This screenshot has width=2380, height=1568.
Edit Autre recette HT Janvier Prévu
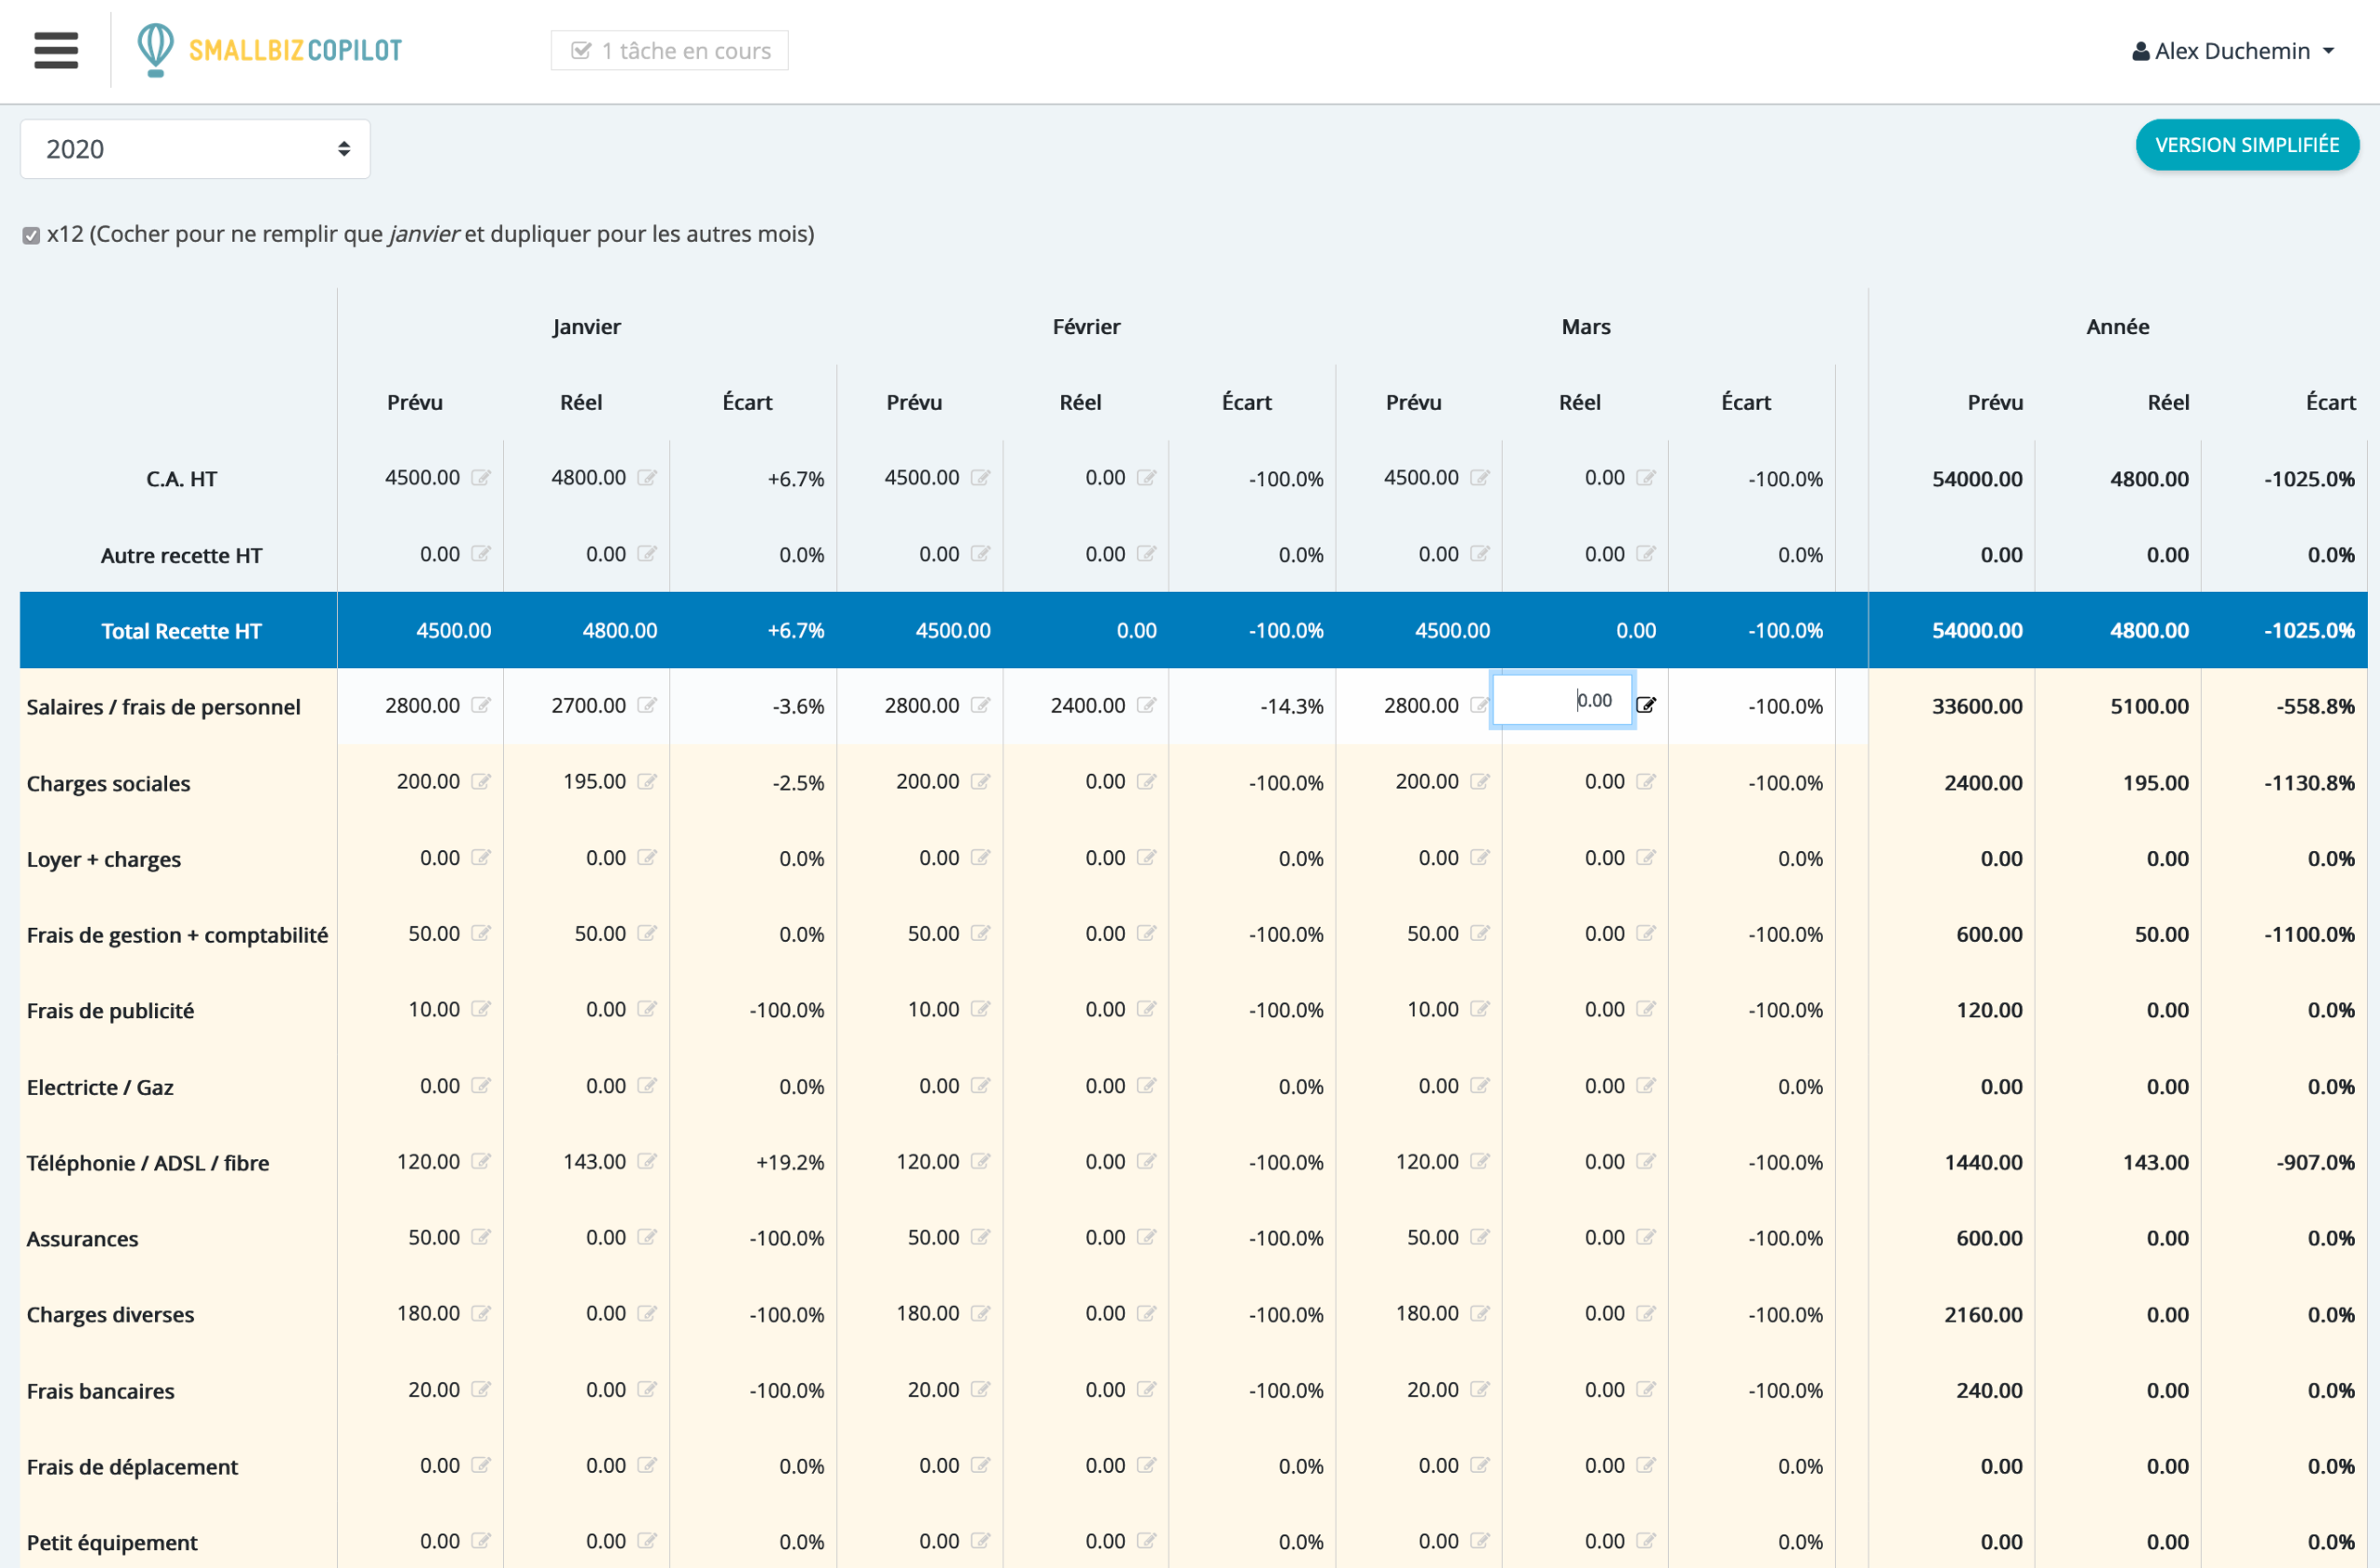tap(481, 554)
